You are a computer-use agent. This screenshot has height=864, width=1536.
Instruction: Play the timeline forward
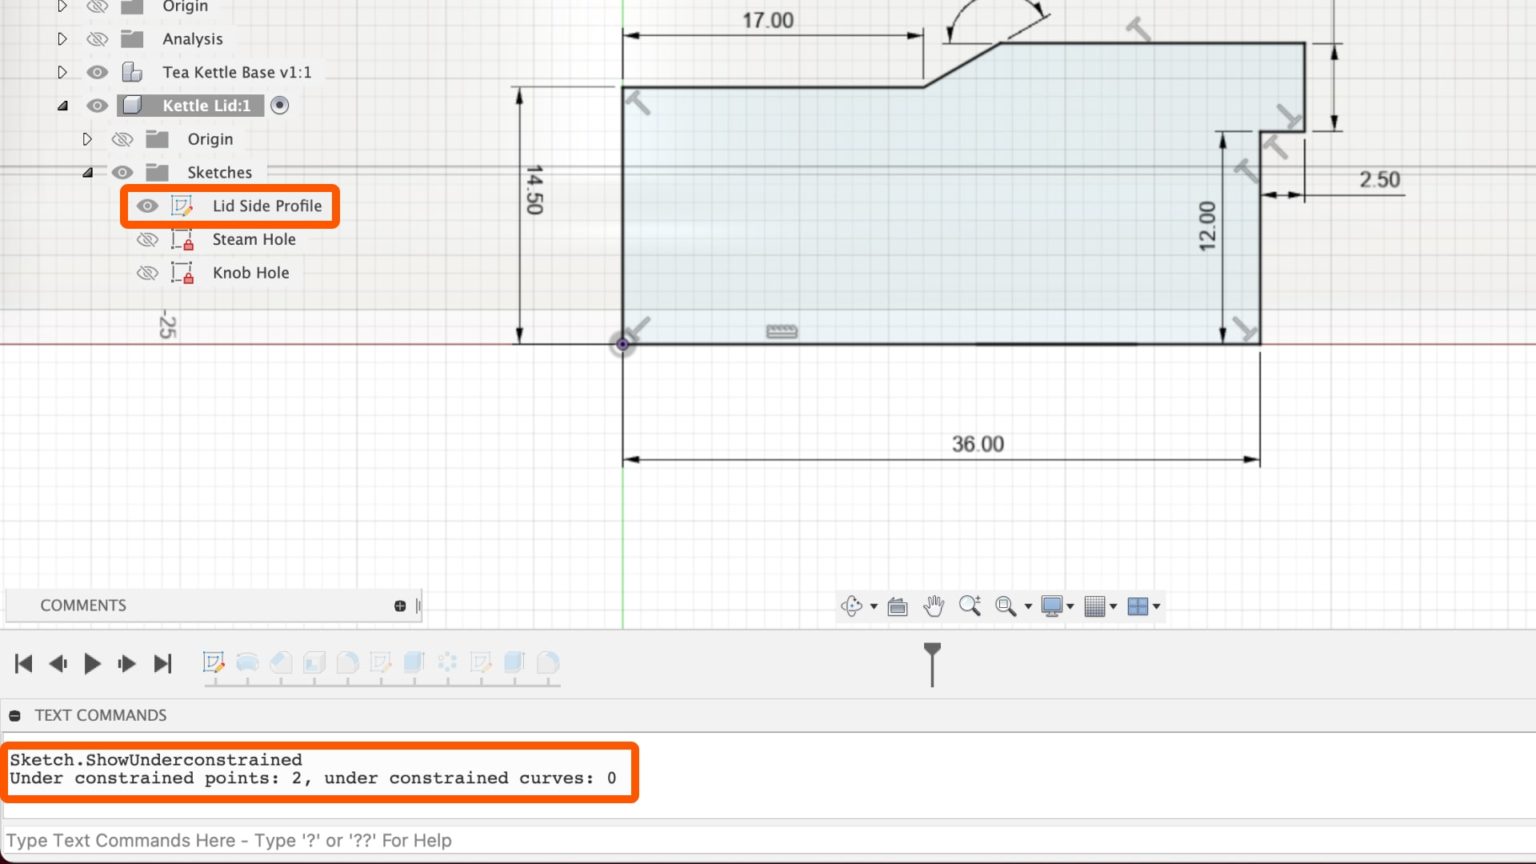(92, 662)
